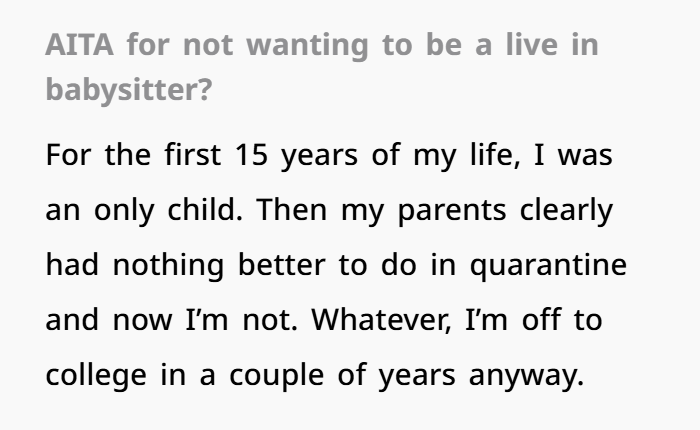Click the word "live" in the heading
This screenshot has height=430, width=700.
[532, 45]
